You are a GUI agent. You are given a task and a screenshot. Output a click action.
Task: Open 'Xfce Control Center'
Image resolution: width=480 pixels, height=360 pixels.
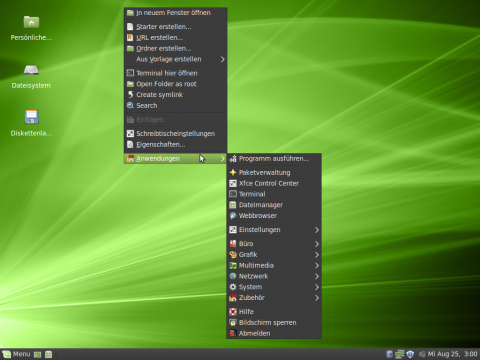(274, 183)
